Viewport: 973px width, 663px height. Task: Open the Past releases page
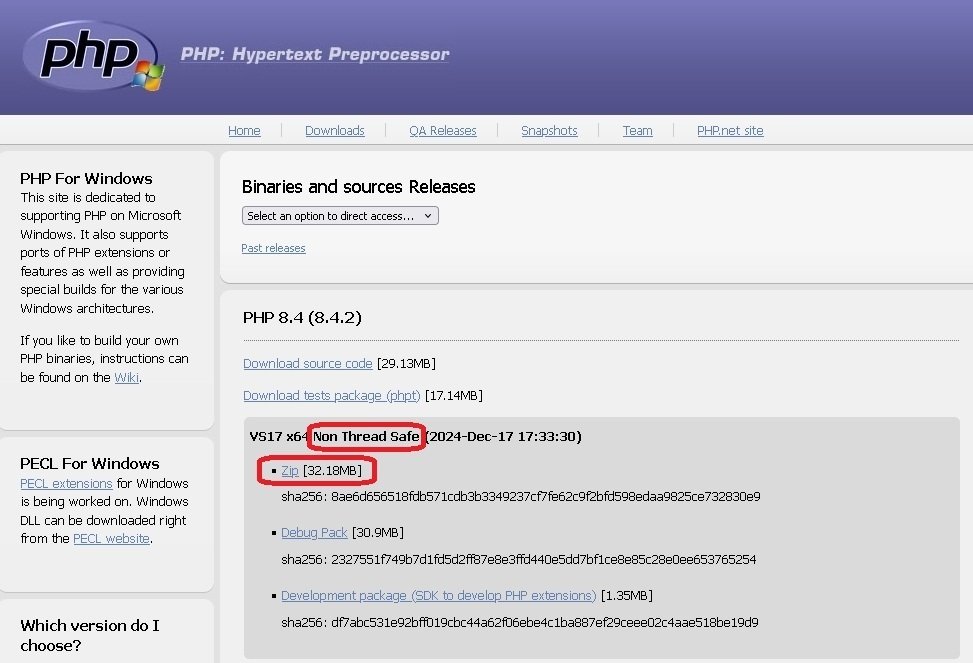coord(273,247)
